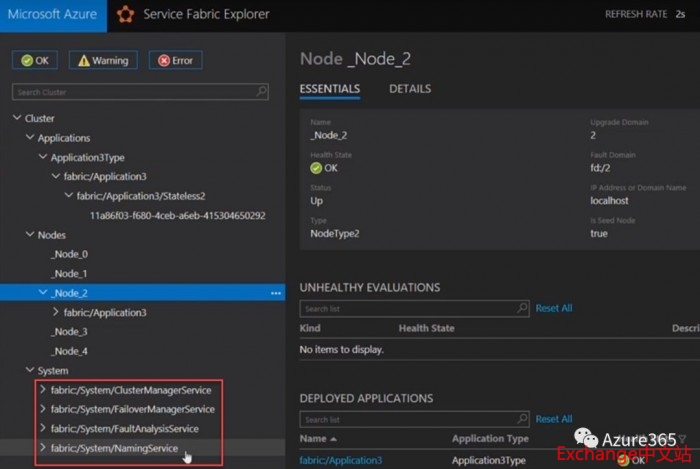This screenshot has height=469, width=700.
Task: Click the Service Fabric Explorer logo icon
Action: (125, 14)
